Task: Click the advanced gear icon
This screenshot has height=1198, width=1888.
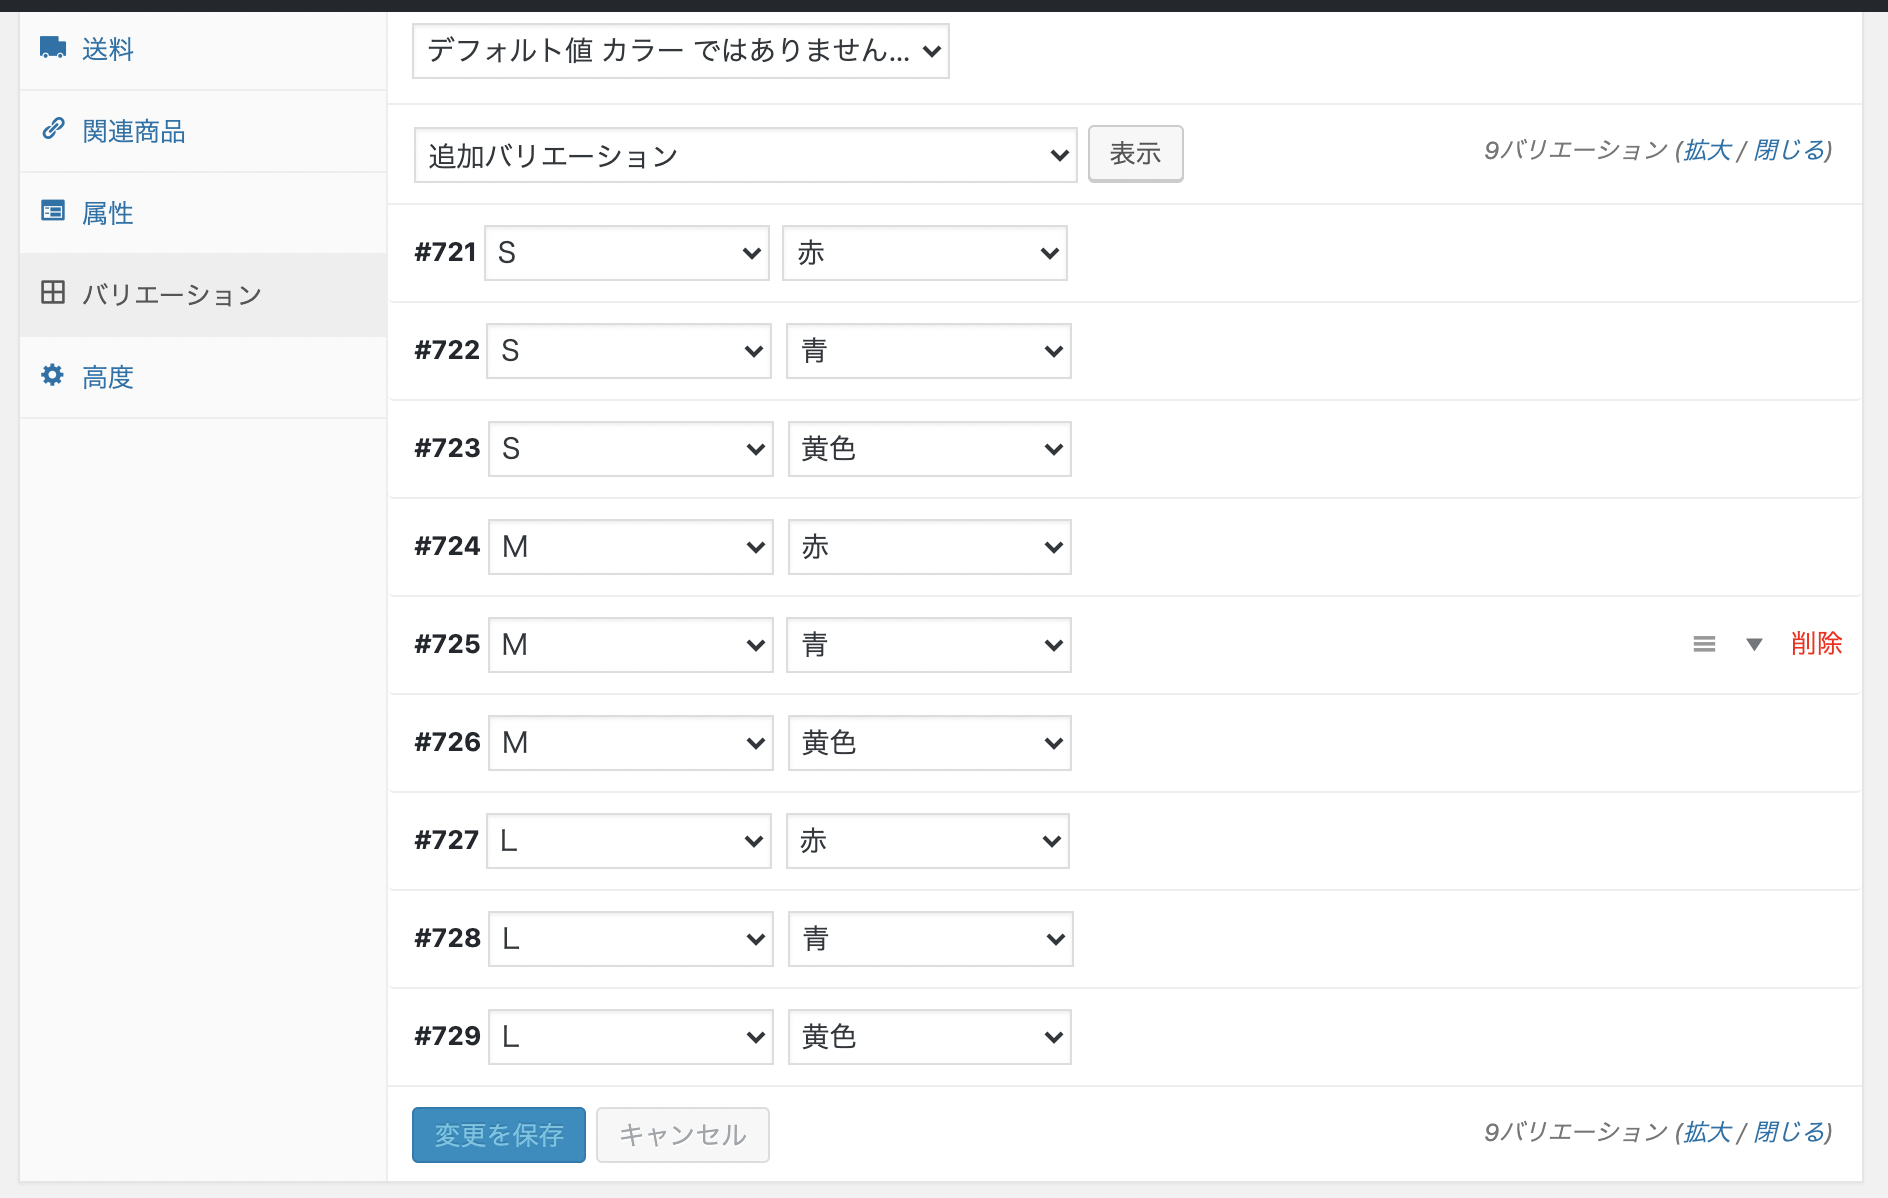Action: [x=53, y=375]
